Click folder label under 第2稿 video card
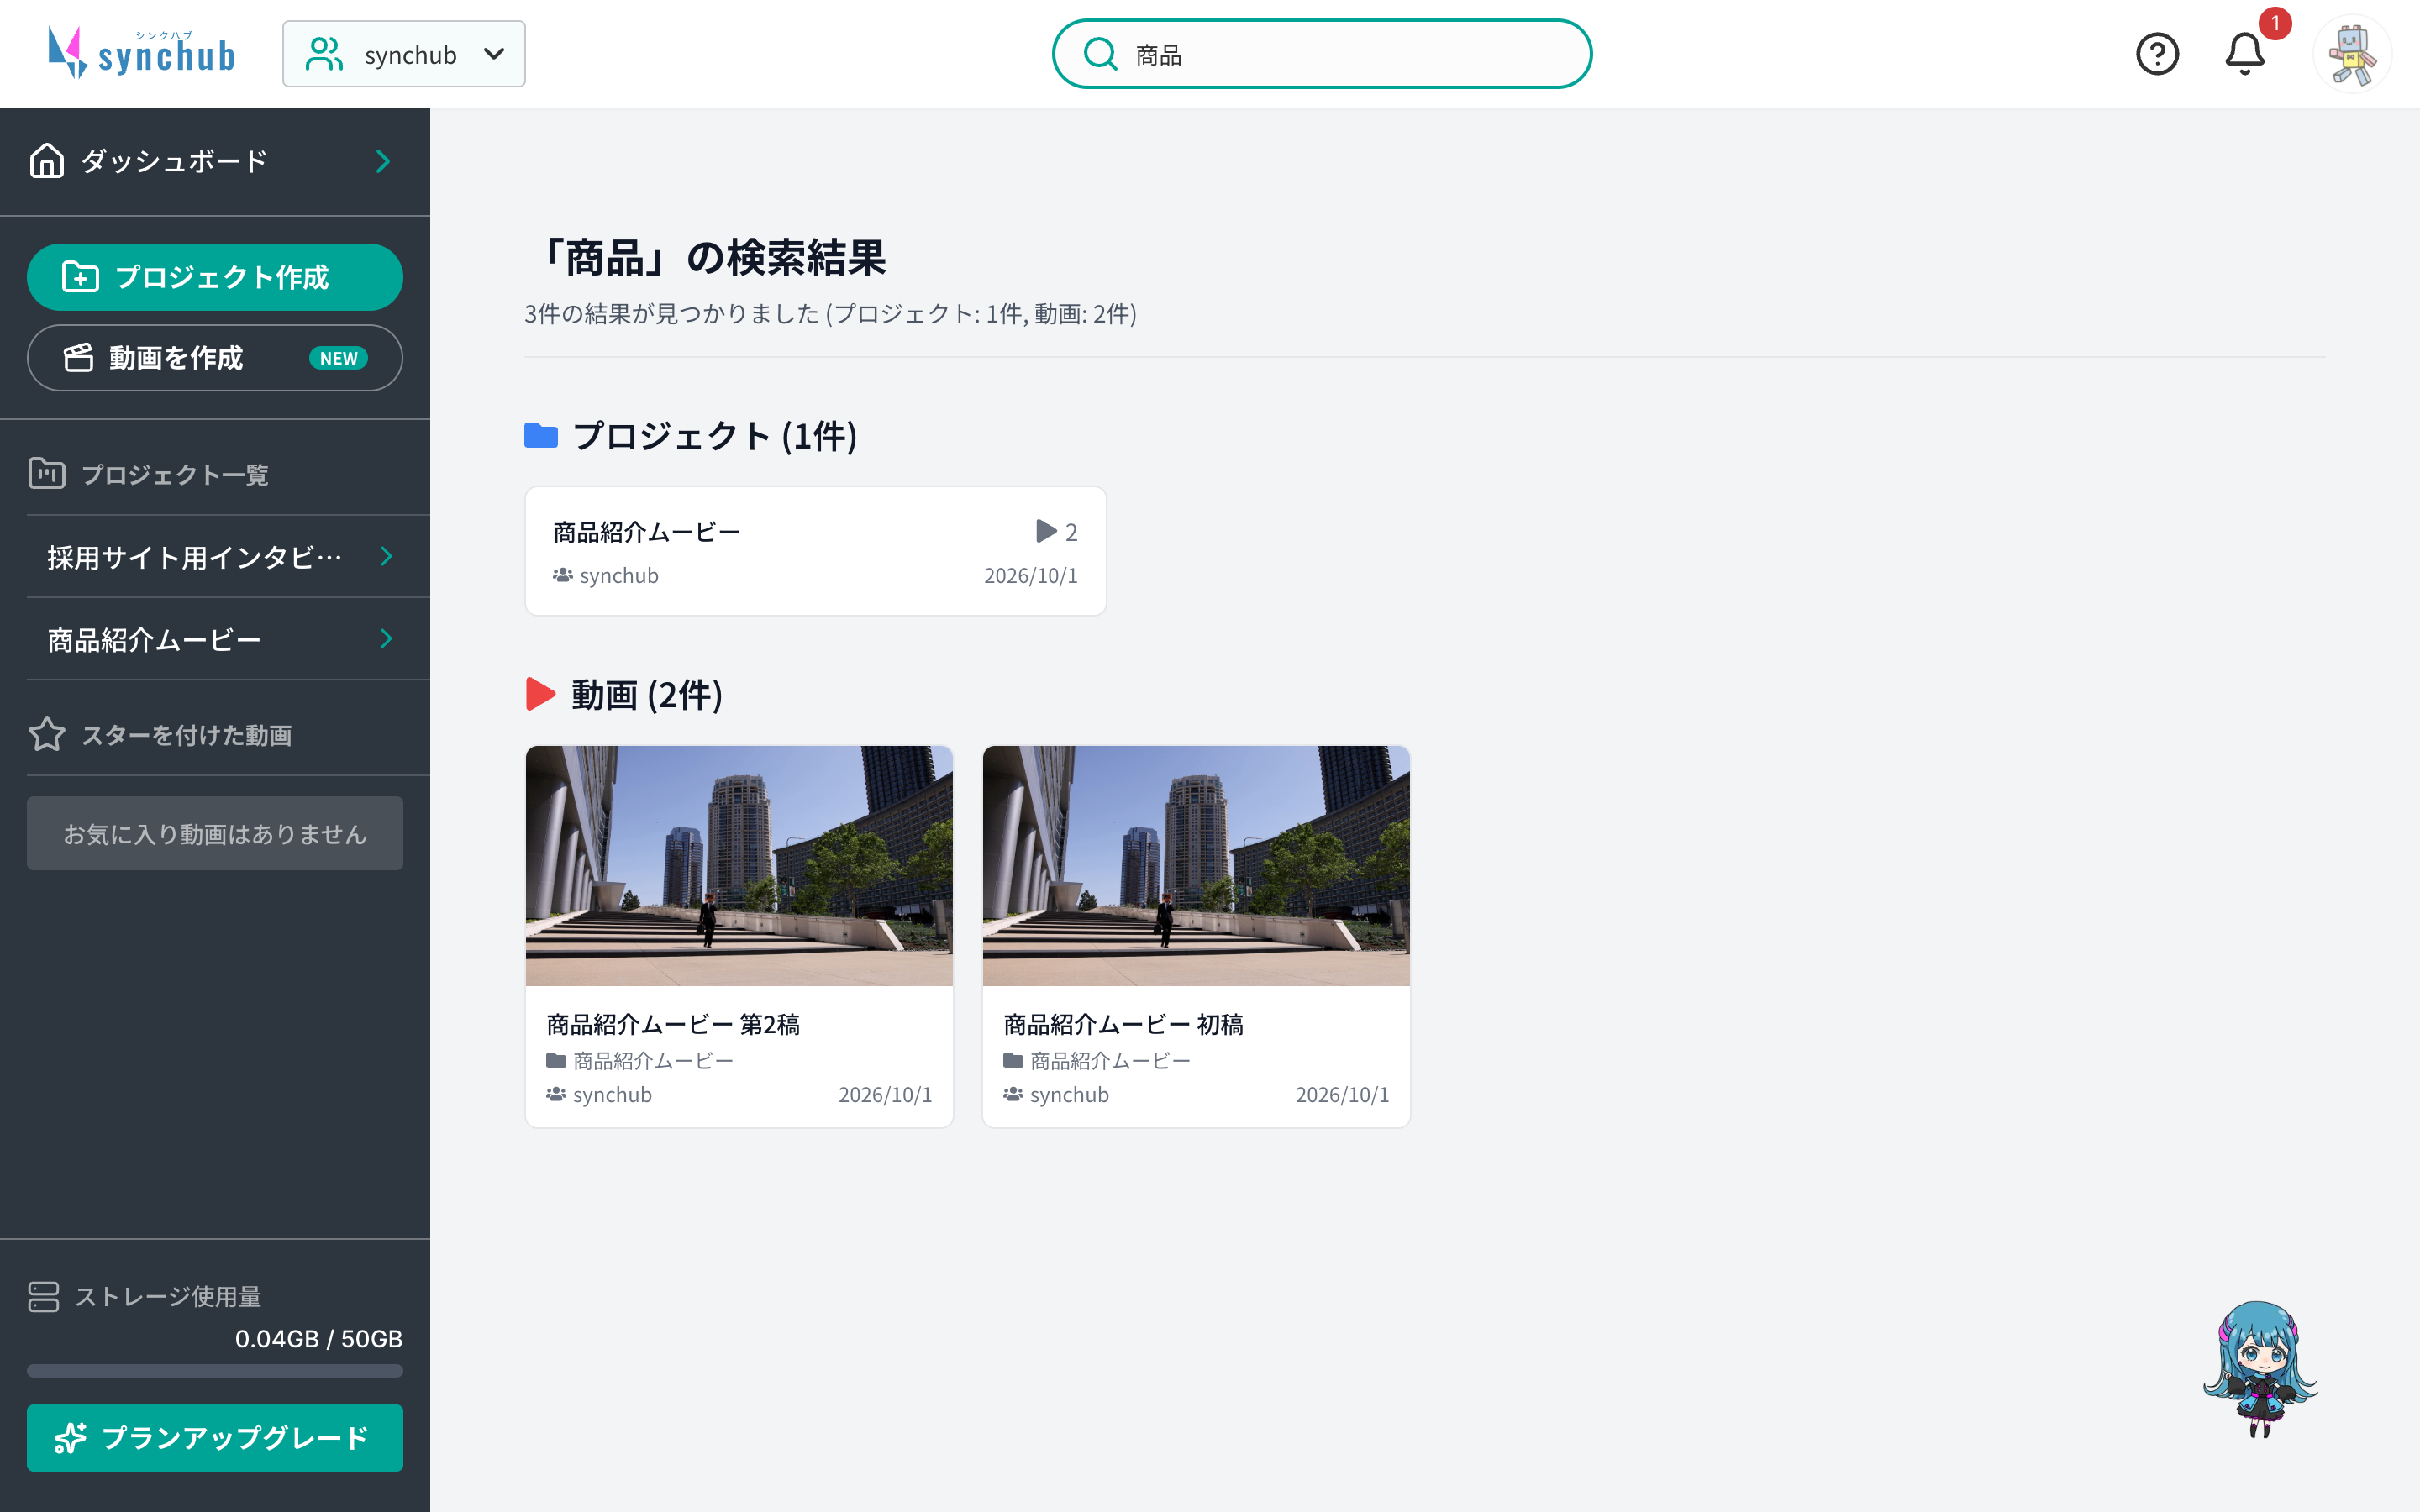This screenshot has width=2420, height=1512. [x=640, y=1060]
